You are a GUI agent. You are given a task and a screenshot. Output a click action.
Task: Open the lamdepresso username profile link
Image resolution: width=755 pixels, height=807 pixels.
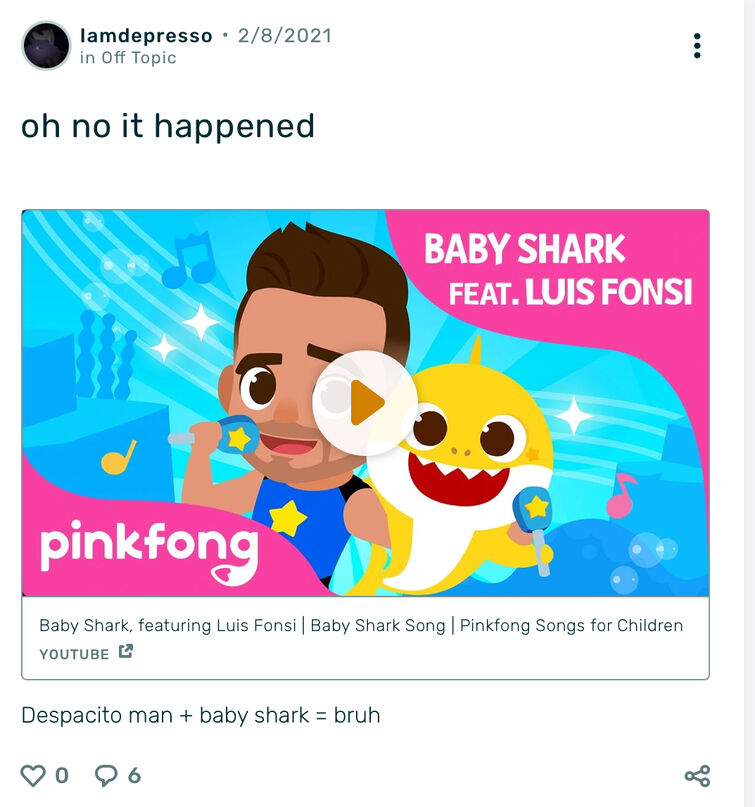(x=146, y=36)
